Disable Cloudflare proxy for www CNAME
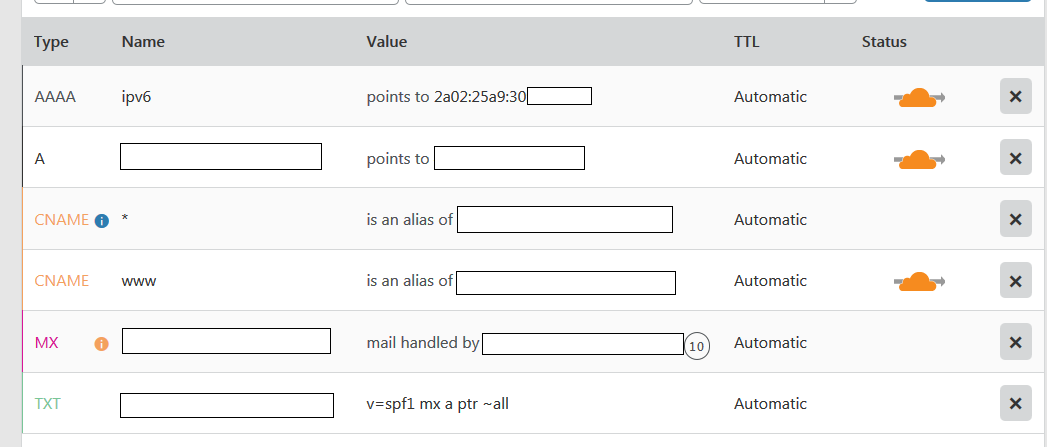This screenshot has height=447, width=1047. tap(919, 282)
